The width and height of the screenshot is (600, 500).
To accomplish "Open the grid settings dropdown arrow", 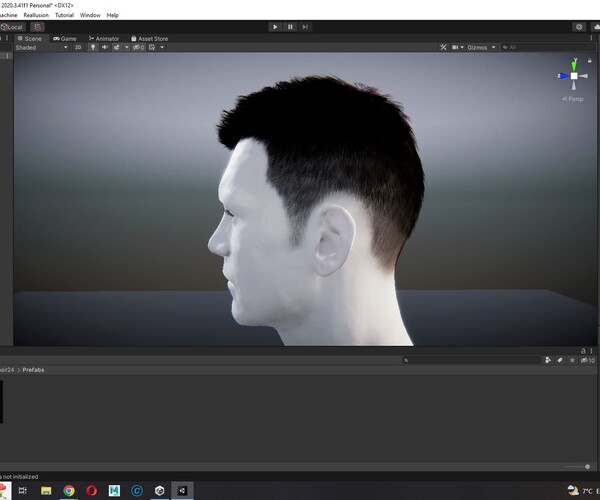I will (162, 47).
